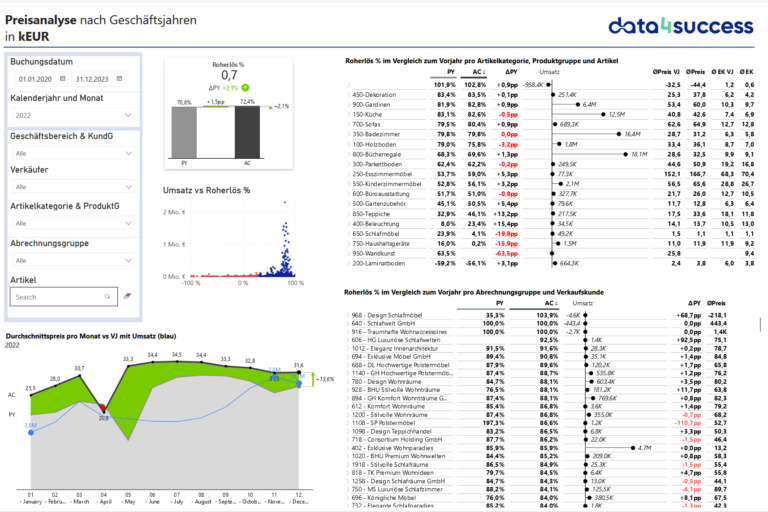The image size is (768, 512).
Task: Click the 1108 - SP Polstermöbel row label
Action: tap(383, 423)
